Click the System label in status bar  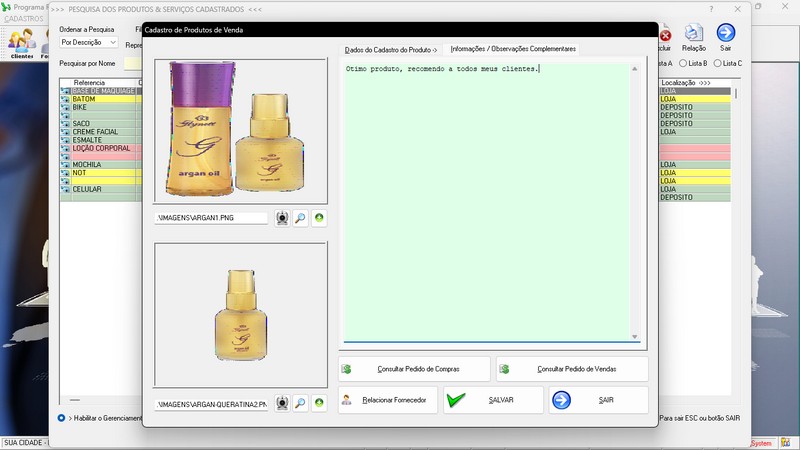(x=762, y=443)
